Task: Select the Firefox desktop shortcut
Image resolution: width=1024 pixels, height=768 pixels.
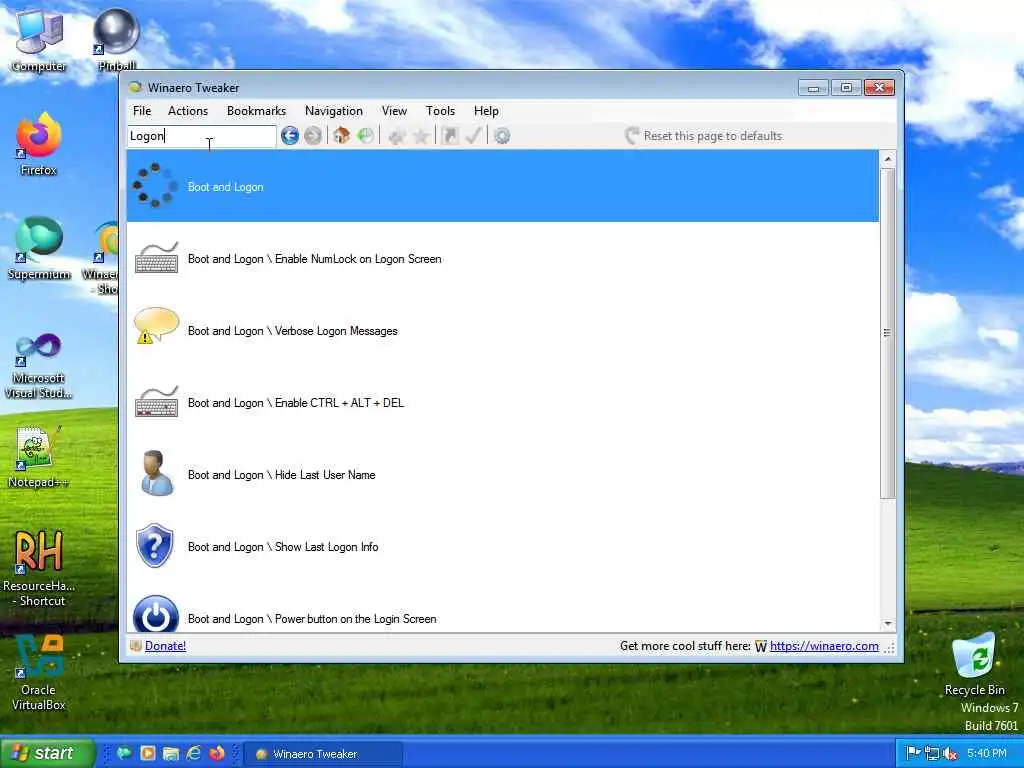Action: (x=39, y=144)
